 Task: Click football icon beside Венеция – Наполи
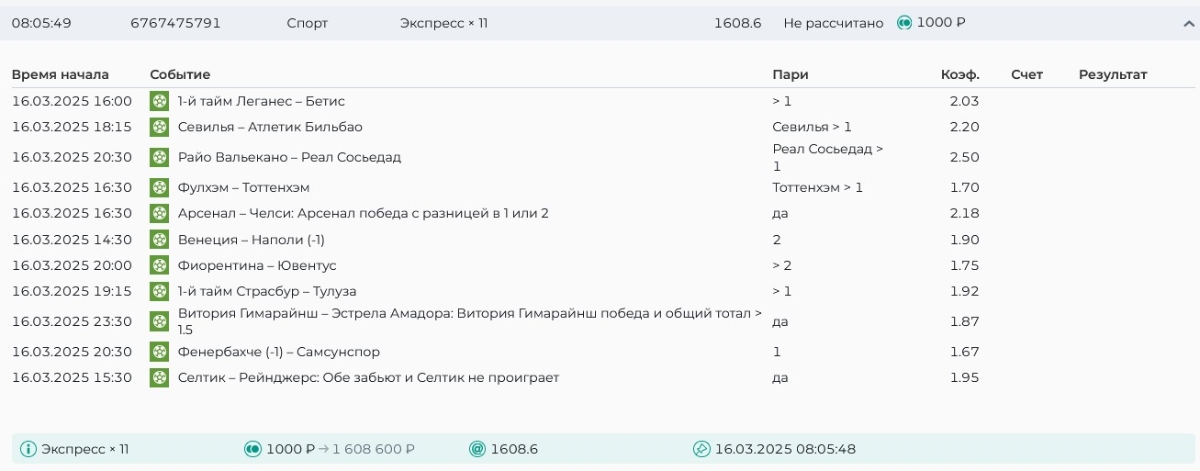pyautogui.click(x=159, y=239)
